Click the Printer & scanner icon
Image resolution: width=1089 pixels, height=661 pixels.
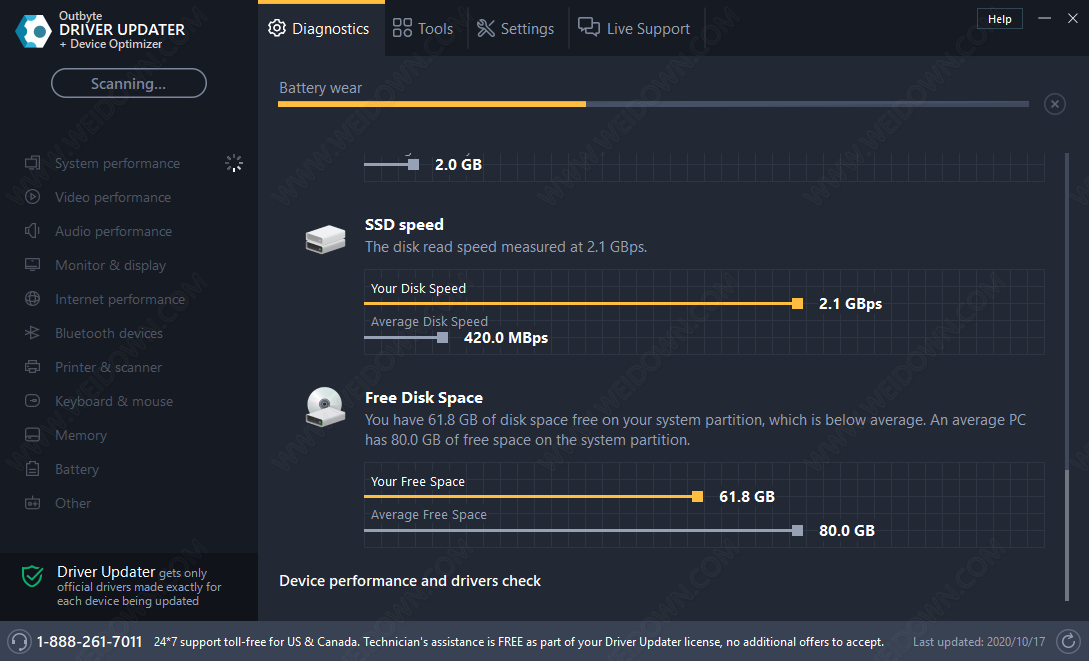coord(33,367)
